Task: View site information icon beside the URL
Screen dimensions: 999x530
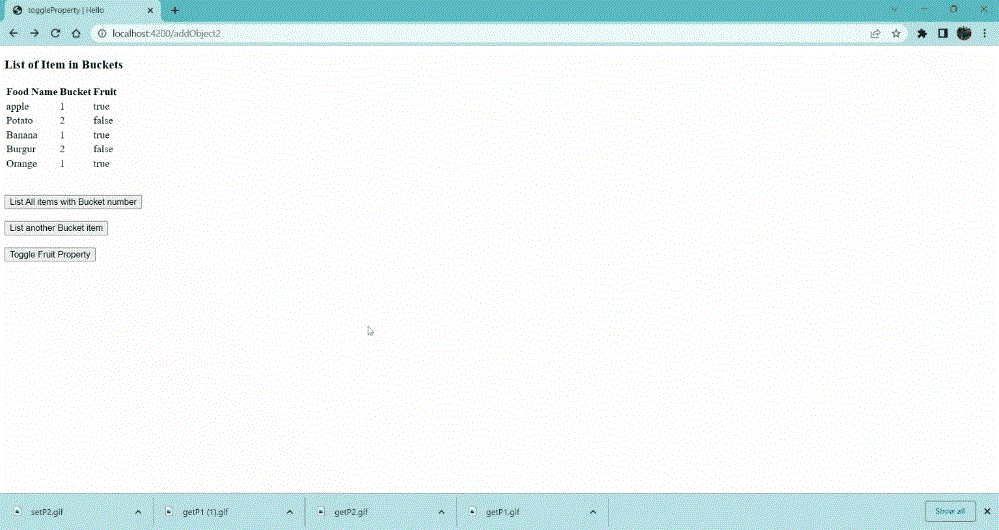Action: click(102, 33)
